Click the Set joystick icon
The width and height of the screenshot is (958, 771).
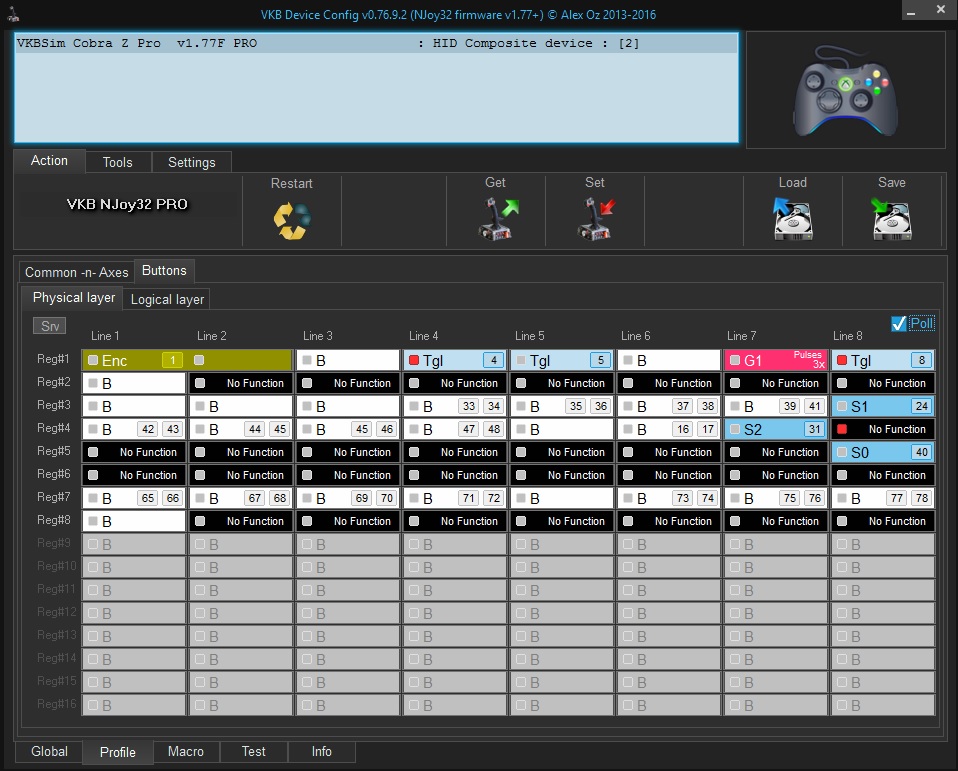(x=596, y=218)
